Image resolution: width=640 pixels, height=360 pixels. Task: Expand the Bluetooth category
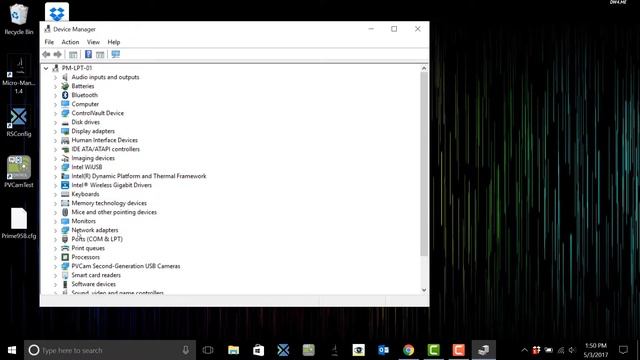coord(56,95)
